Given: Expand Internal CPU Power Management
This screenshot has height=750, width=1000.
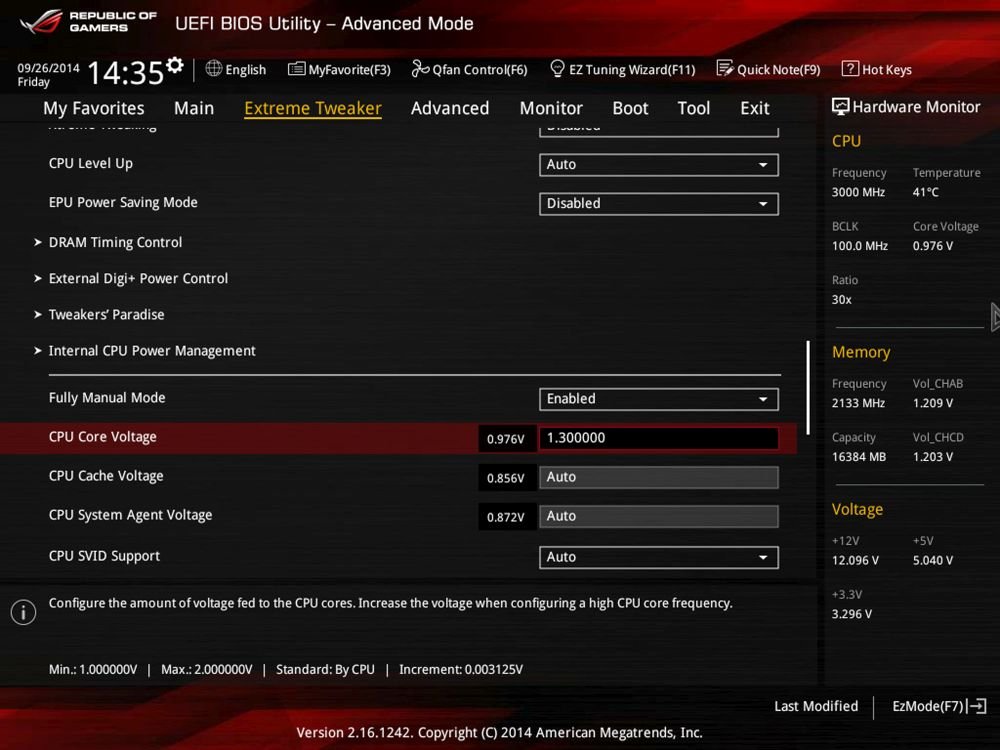Looking at the screenshot, I should click(x=152, y=351).
